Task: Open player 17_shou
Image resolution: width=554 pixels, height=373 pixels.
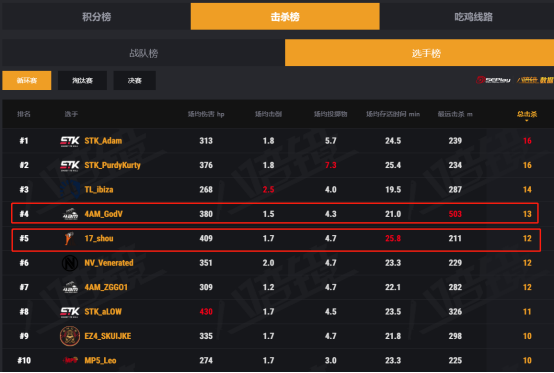Action: [99, 238]
